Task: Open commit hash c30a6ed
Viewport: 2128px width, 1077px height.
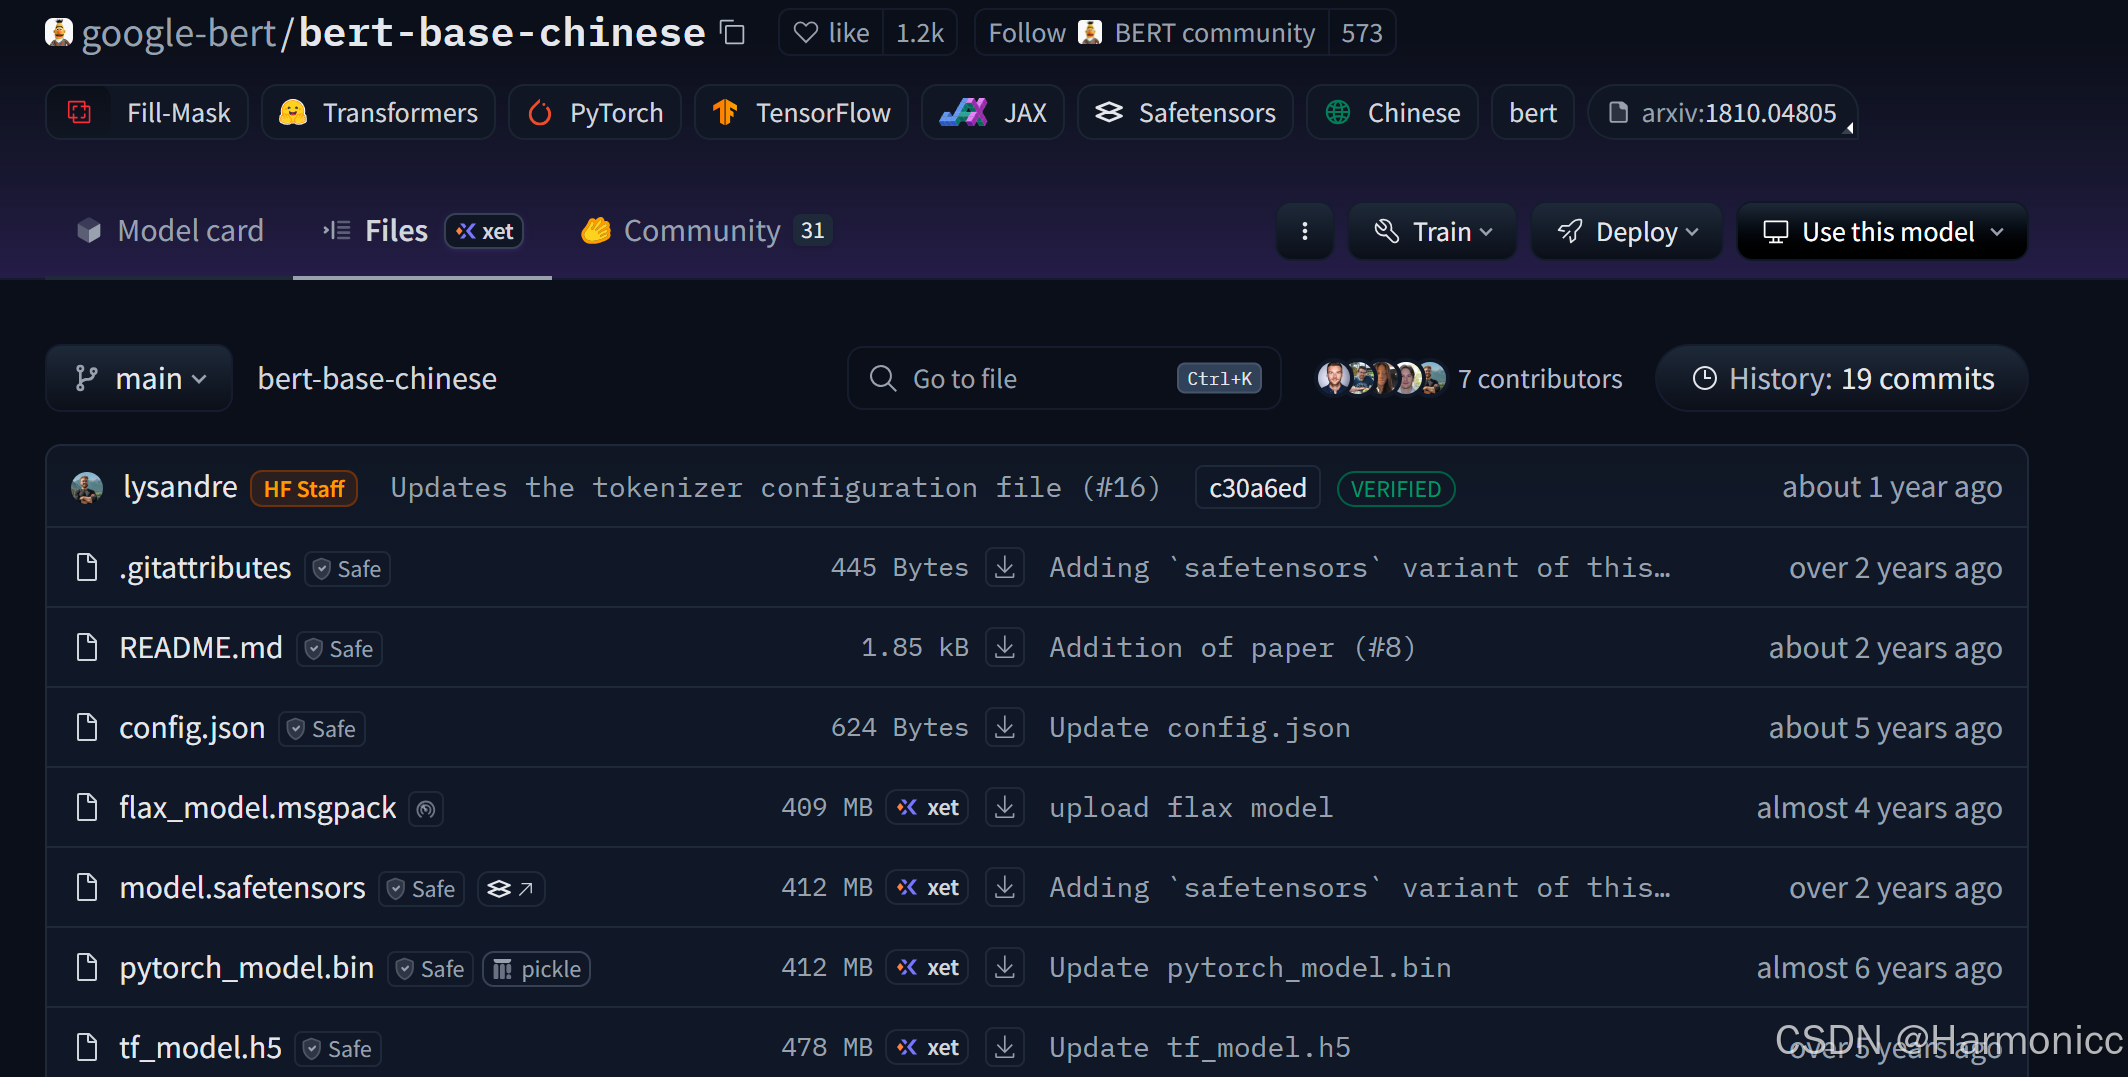Action: click(x=1258, y=488)
